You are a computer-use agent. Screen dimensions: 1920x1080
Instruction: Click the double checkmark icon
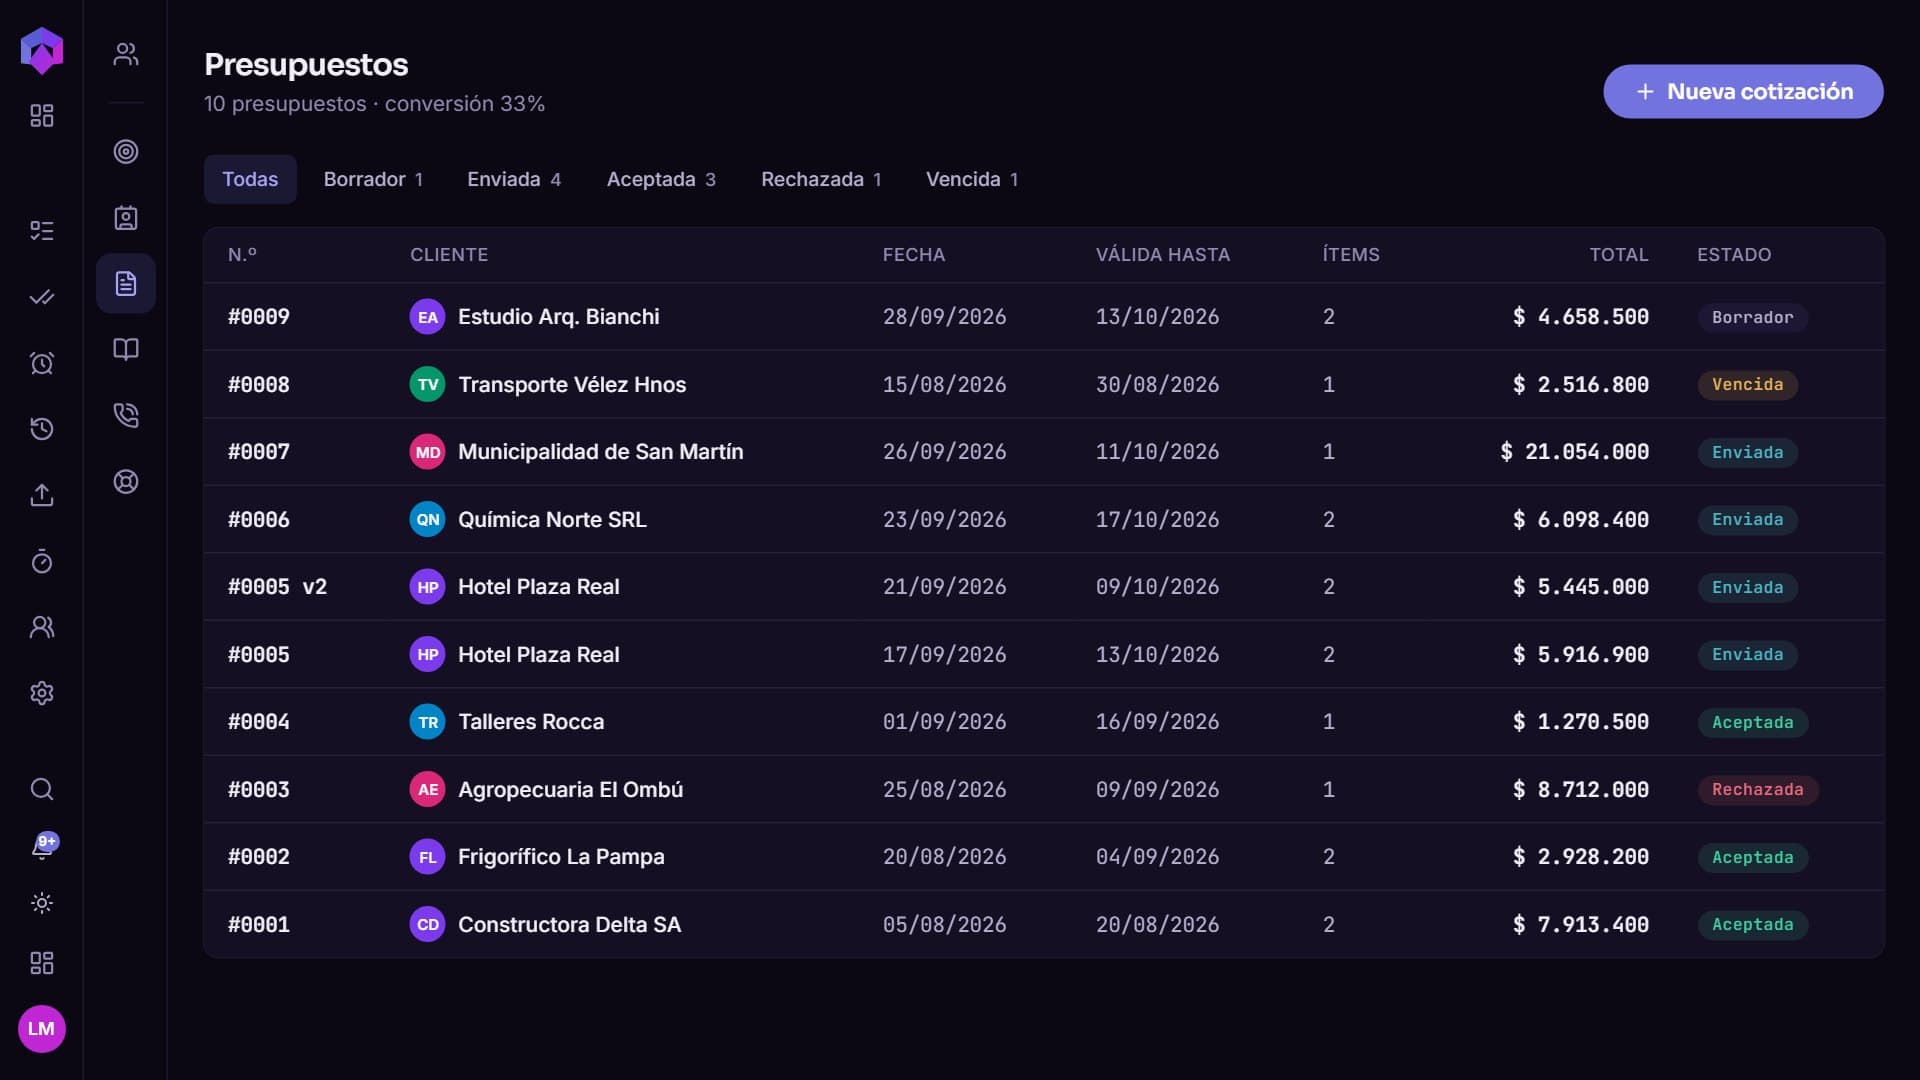point(42,297)
